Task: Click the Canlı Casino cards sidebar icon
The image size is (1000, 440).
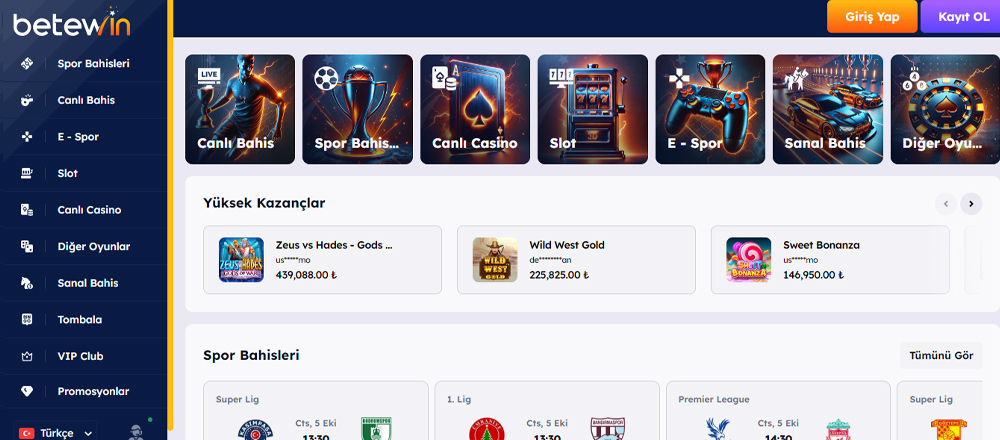Action: click(27, 210)
